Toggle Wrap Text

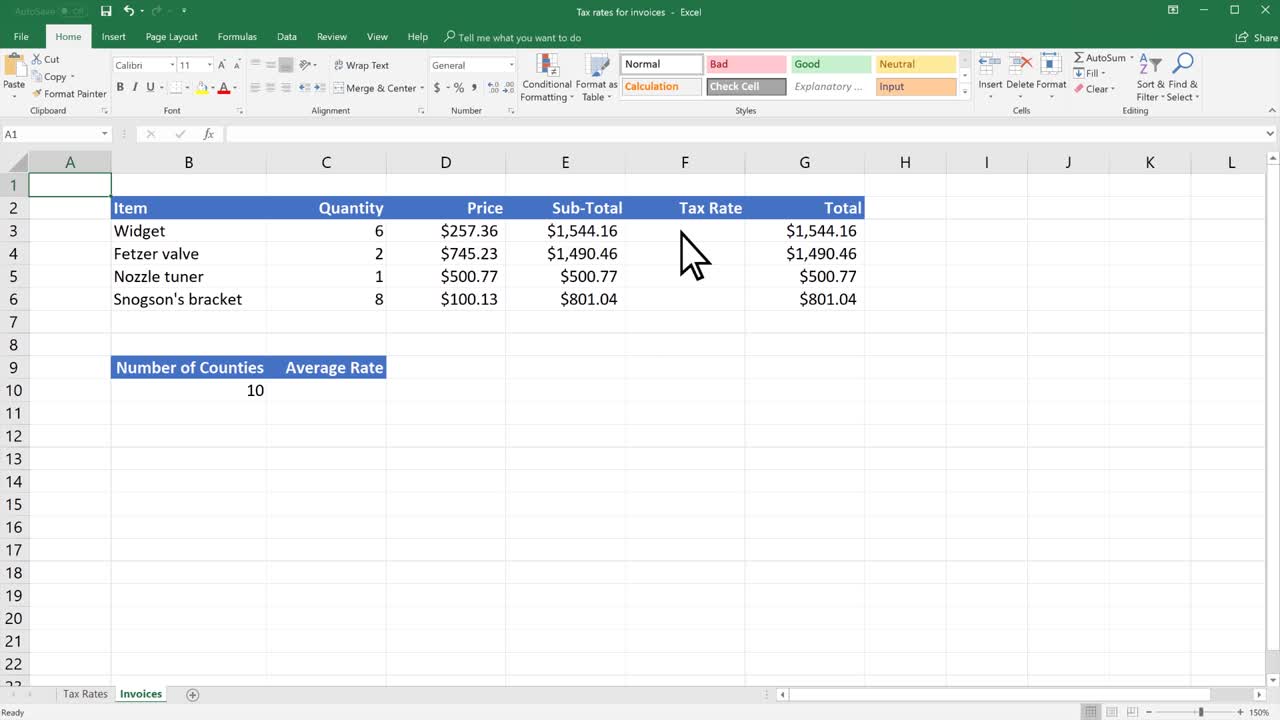pos(361,65)
